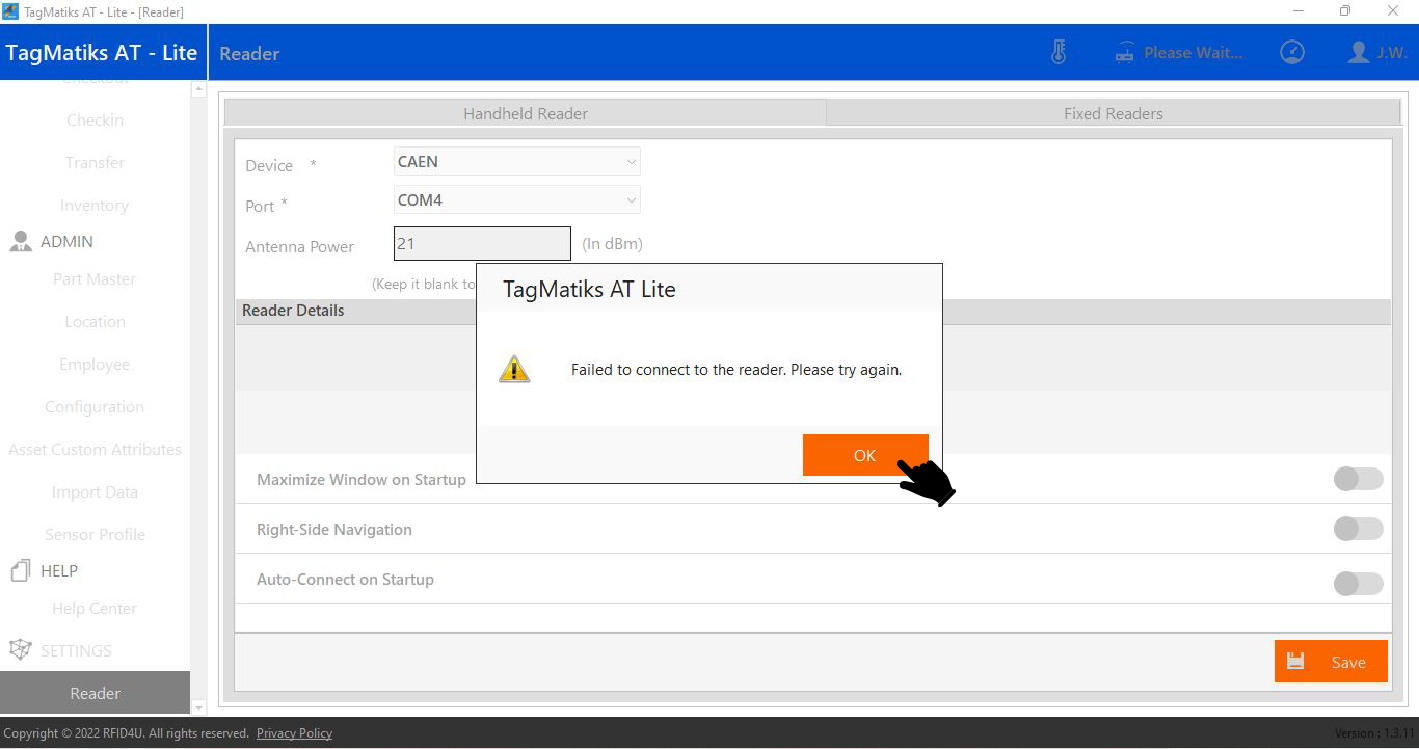Viewport: 1419px width, 749px height.
Task: Toggle Right-Side Navigation switch
Action: coord(1358,529)
